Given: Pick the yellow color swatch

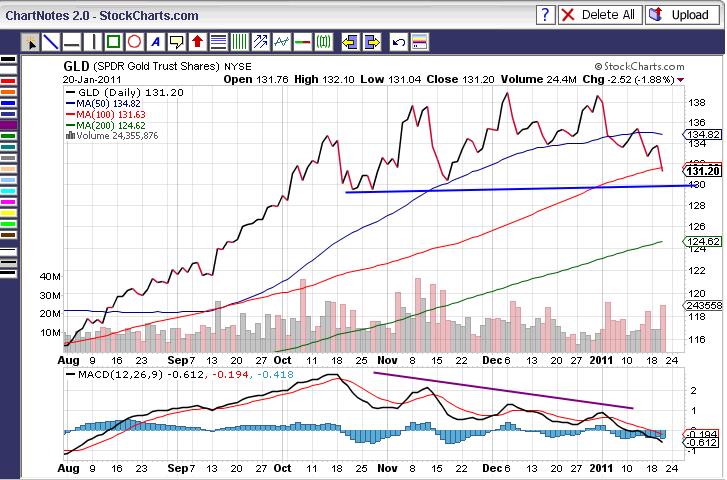Looking at the screenshot, I should pos(9,213).
